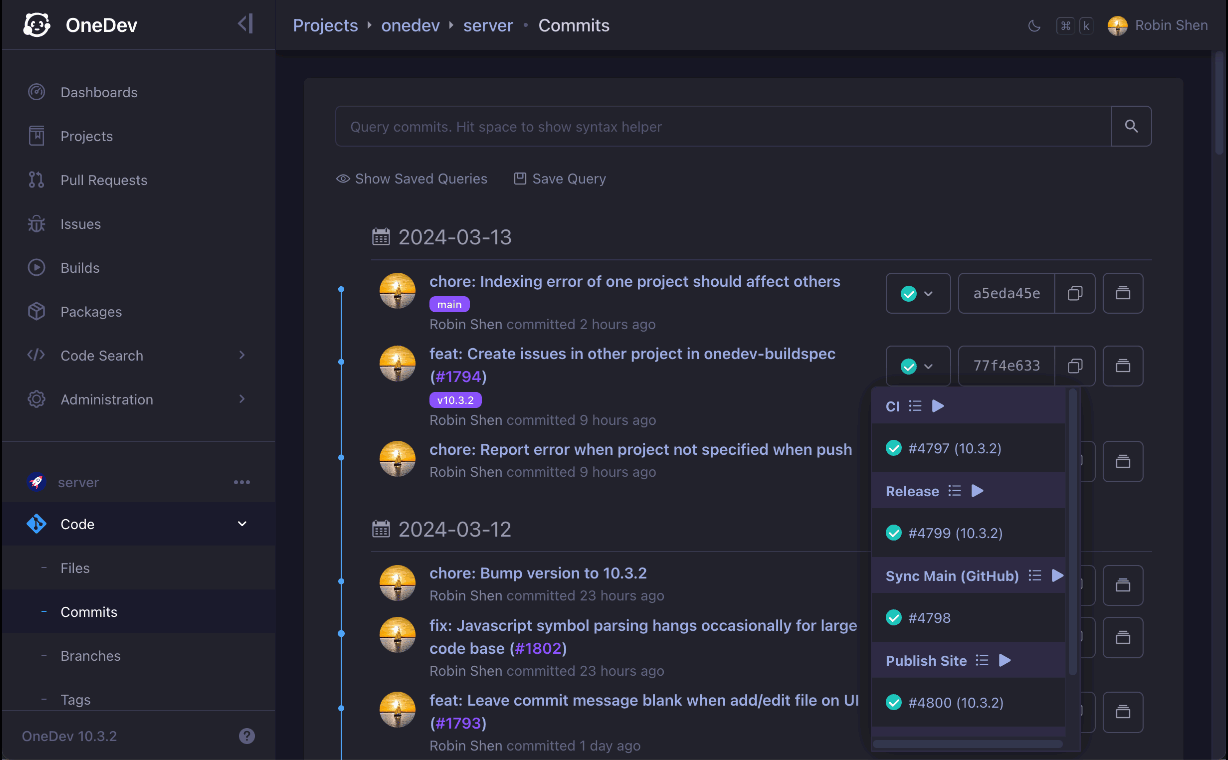The height and width of the screenshot is (760, 1228).
Task: Copy commit hash 77f4e633
Action: click(1075, 366)
